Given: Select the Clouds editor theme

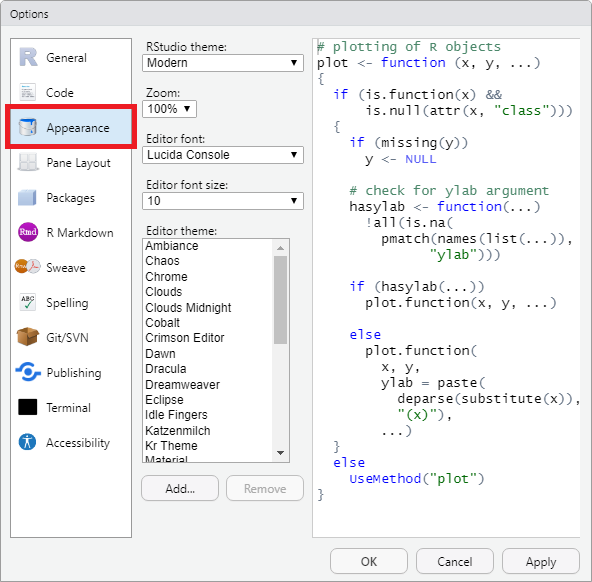Looking at the screenshot, I should click(x=208, y=292).
